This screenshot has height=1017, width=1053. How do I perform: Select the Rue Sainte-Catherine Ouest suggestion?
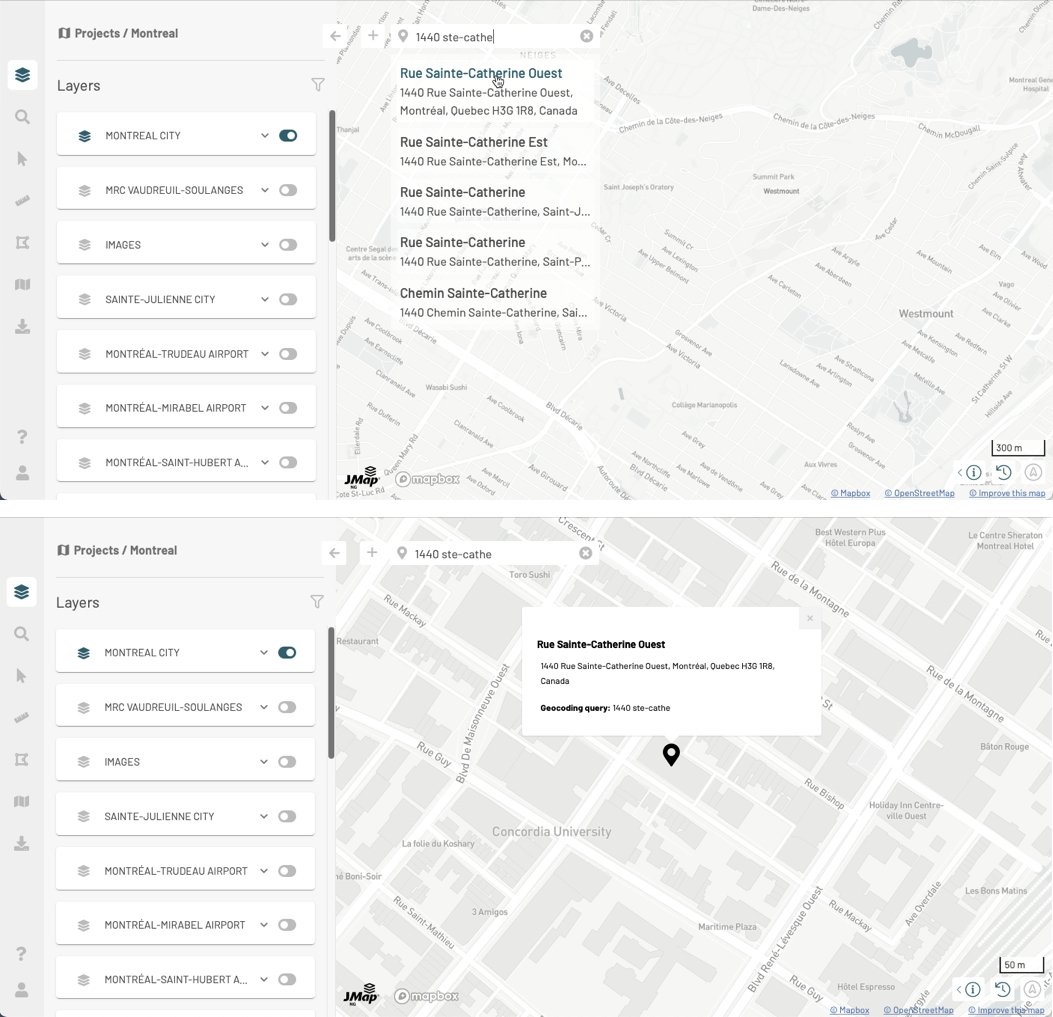pyautogui.click(x=481, y=74)
